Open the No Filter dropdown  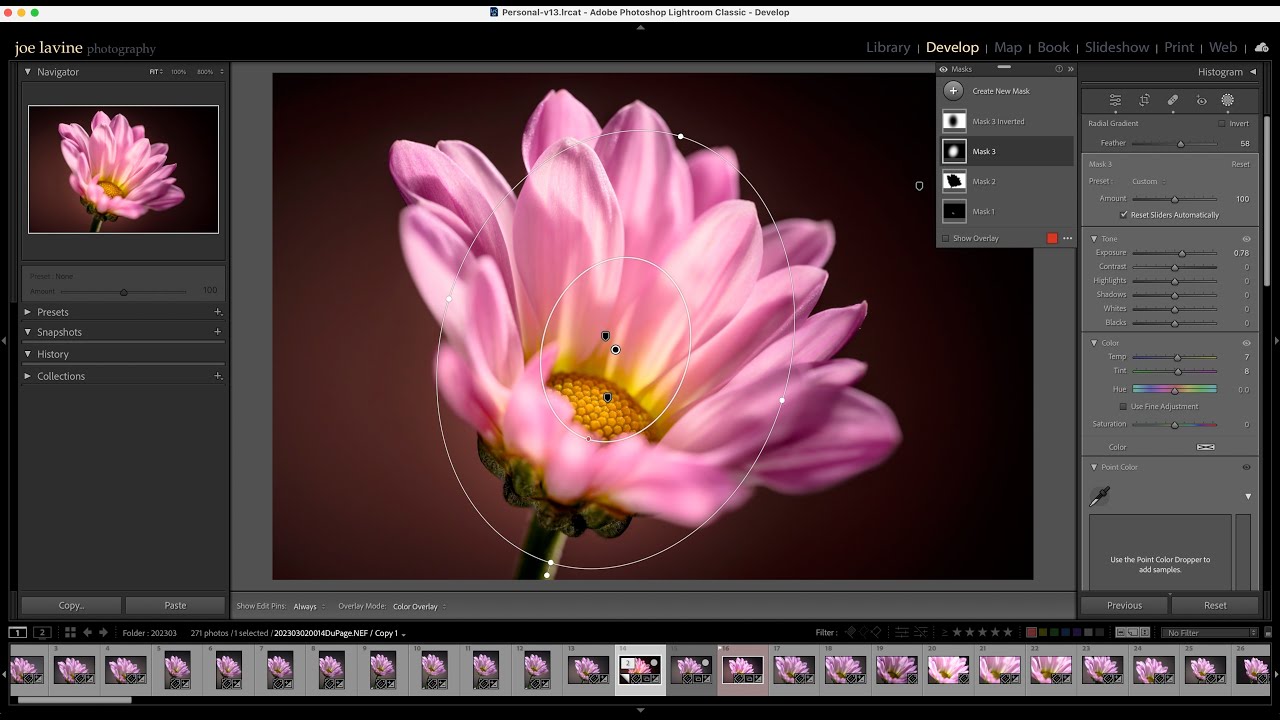tap(1210, 632)
